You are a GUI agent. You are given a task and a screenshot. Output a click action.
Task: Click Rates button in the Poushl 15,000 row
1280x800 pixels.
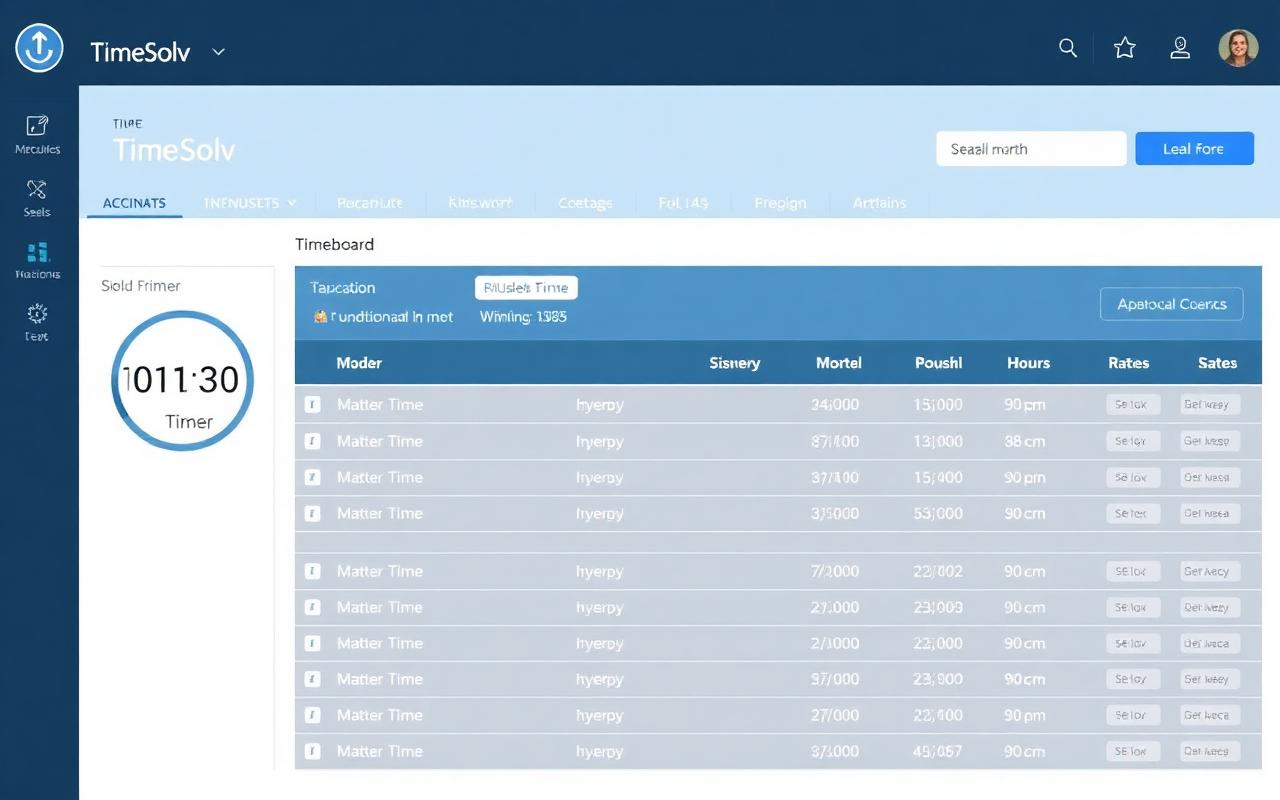(1133, 405)
